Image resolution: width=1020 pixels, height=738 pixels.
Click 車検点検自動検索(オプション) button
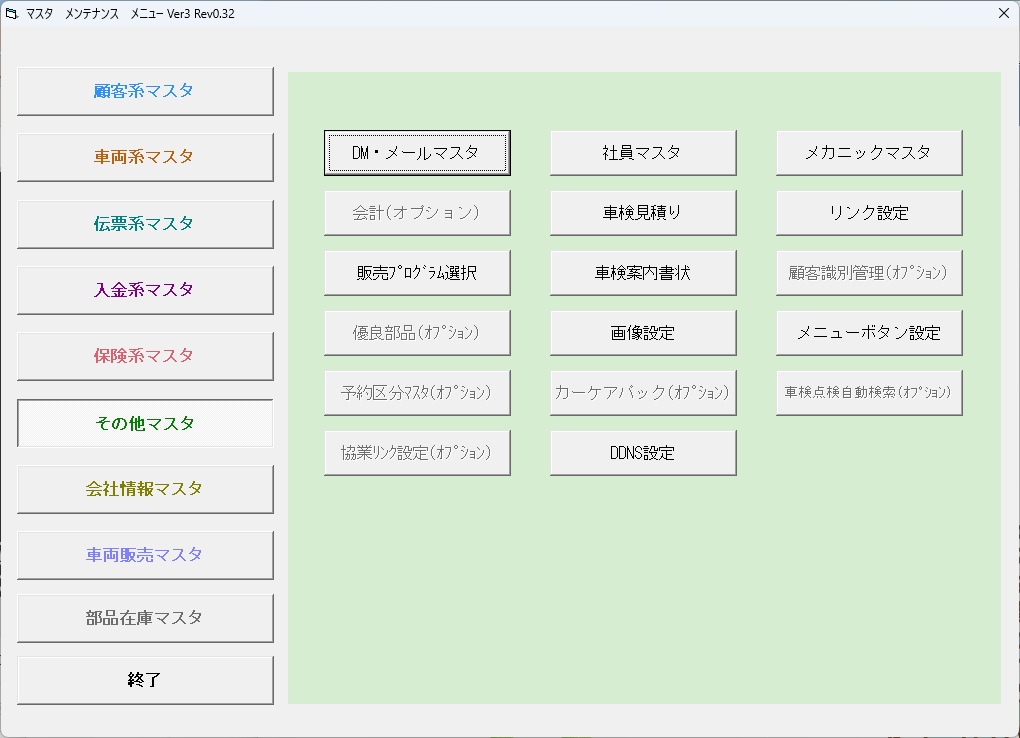(869, 392)
